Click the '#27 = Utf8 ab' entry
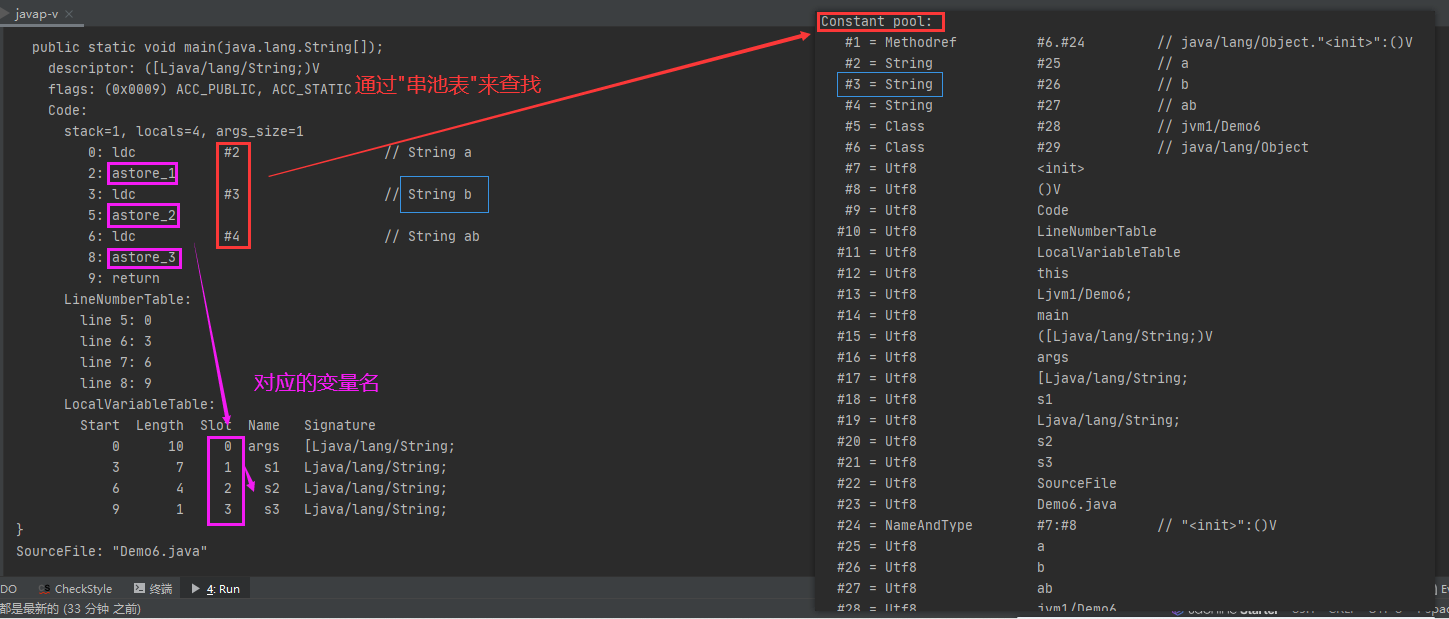The image size is (1449, 619). [945, 588]
